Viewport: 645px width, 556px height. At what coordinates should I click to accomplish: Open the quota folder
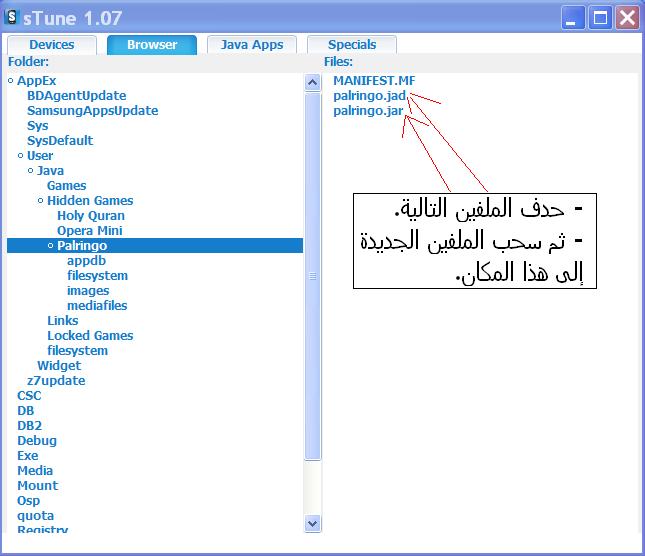point(35,516)
